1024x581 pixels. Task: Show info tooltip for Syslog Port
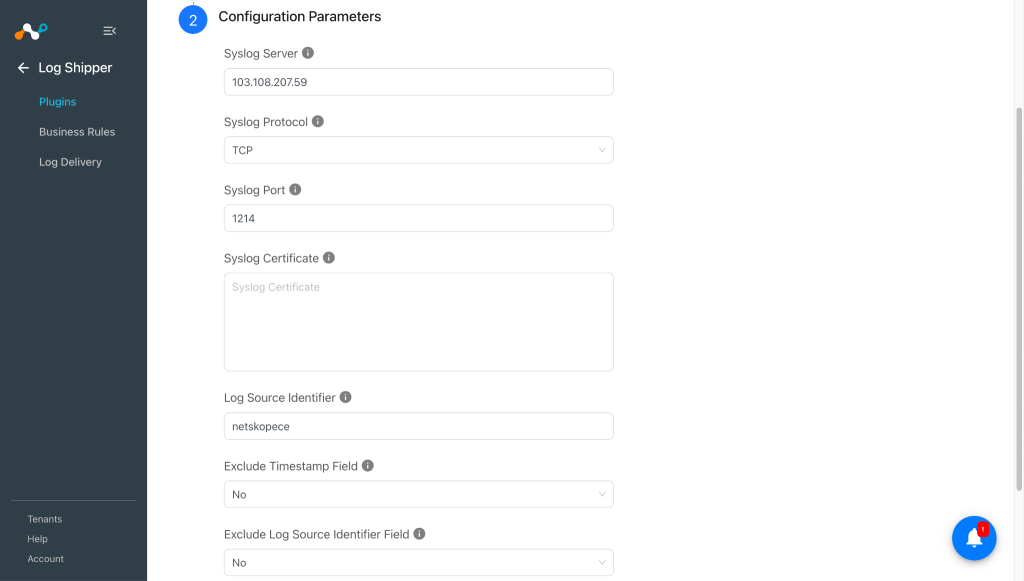[295, 189]
